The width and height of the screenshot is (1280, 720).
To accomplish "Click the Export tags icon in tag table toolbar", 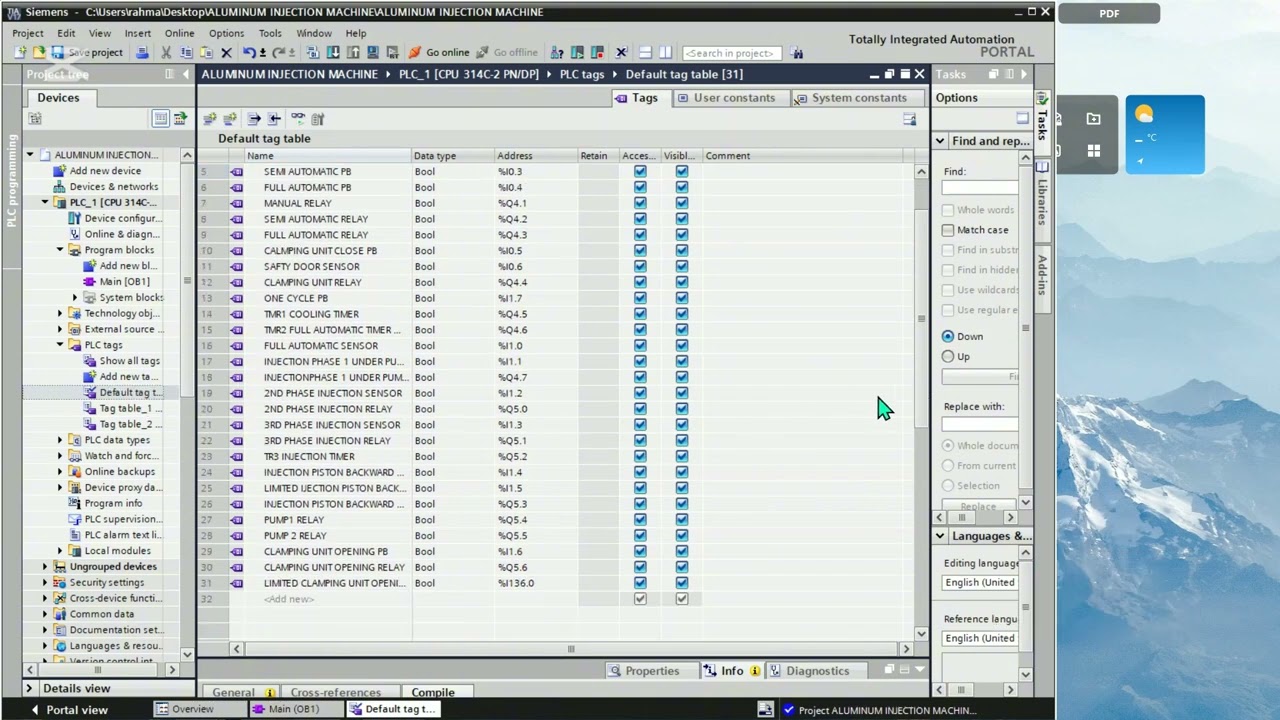I will 254,119.
